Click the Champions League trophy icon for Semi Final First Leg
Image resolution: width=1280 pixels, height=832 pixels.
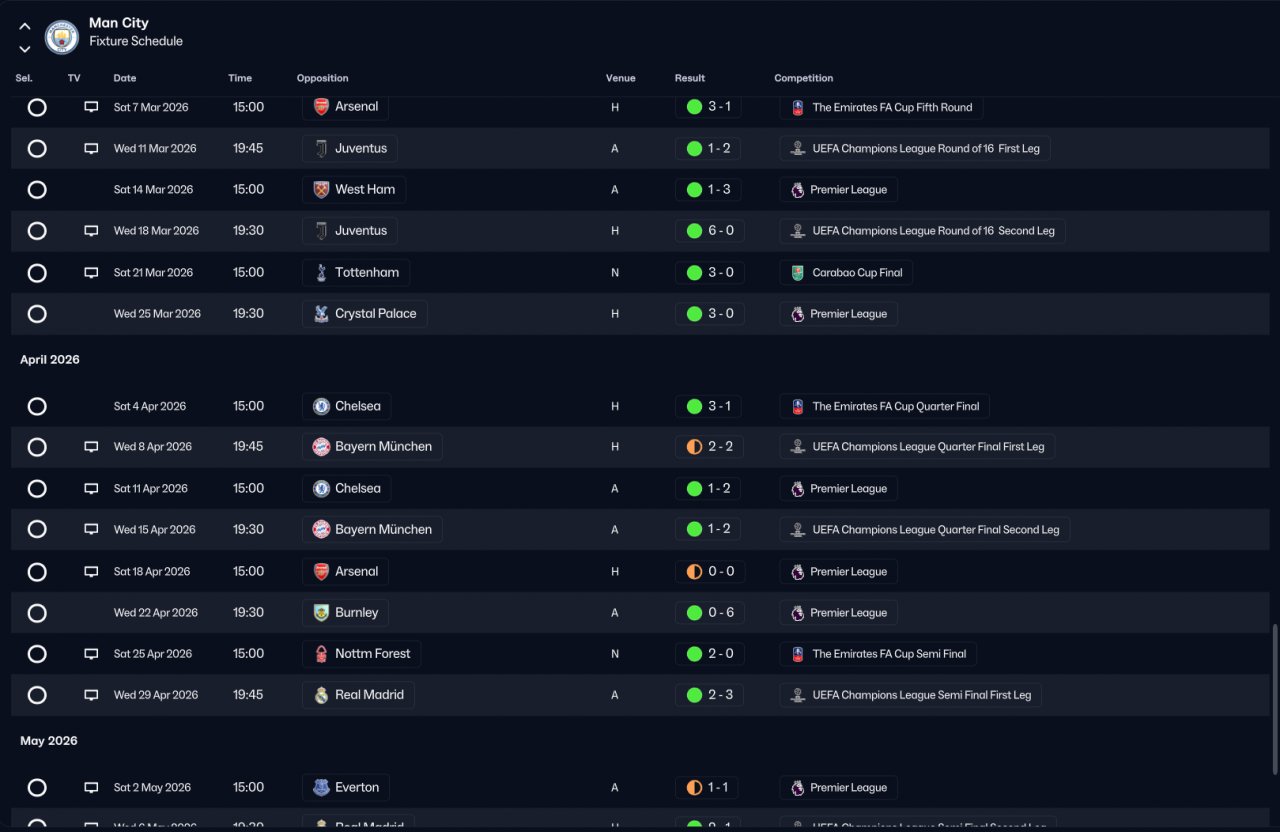[x=798, y=695]
